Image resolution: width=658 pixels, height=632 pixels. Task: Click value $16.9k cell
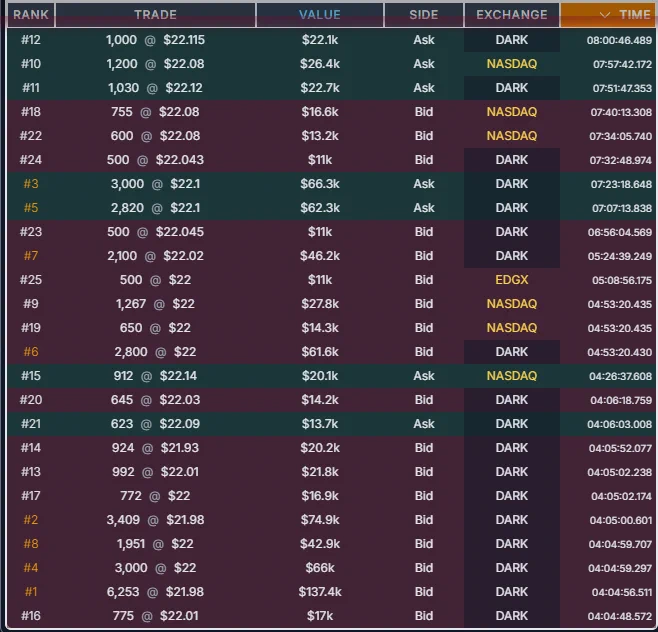tap(320, 496)
